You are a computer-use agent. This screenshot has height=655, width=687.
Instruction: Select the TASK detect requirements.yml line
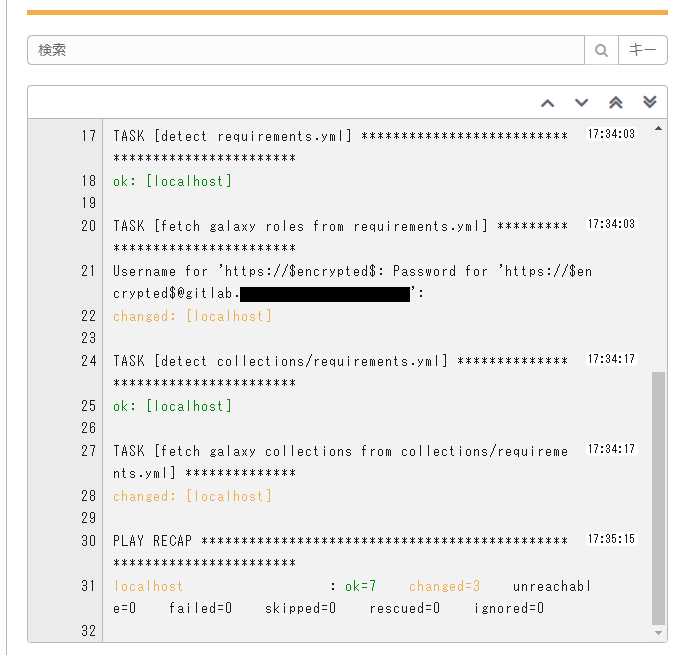340,147
